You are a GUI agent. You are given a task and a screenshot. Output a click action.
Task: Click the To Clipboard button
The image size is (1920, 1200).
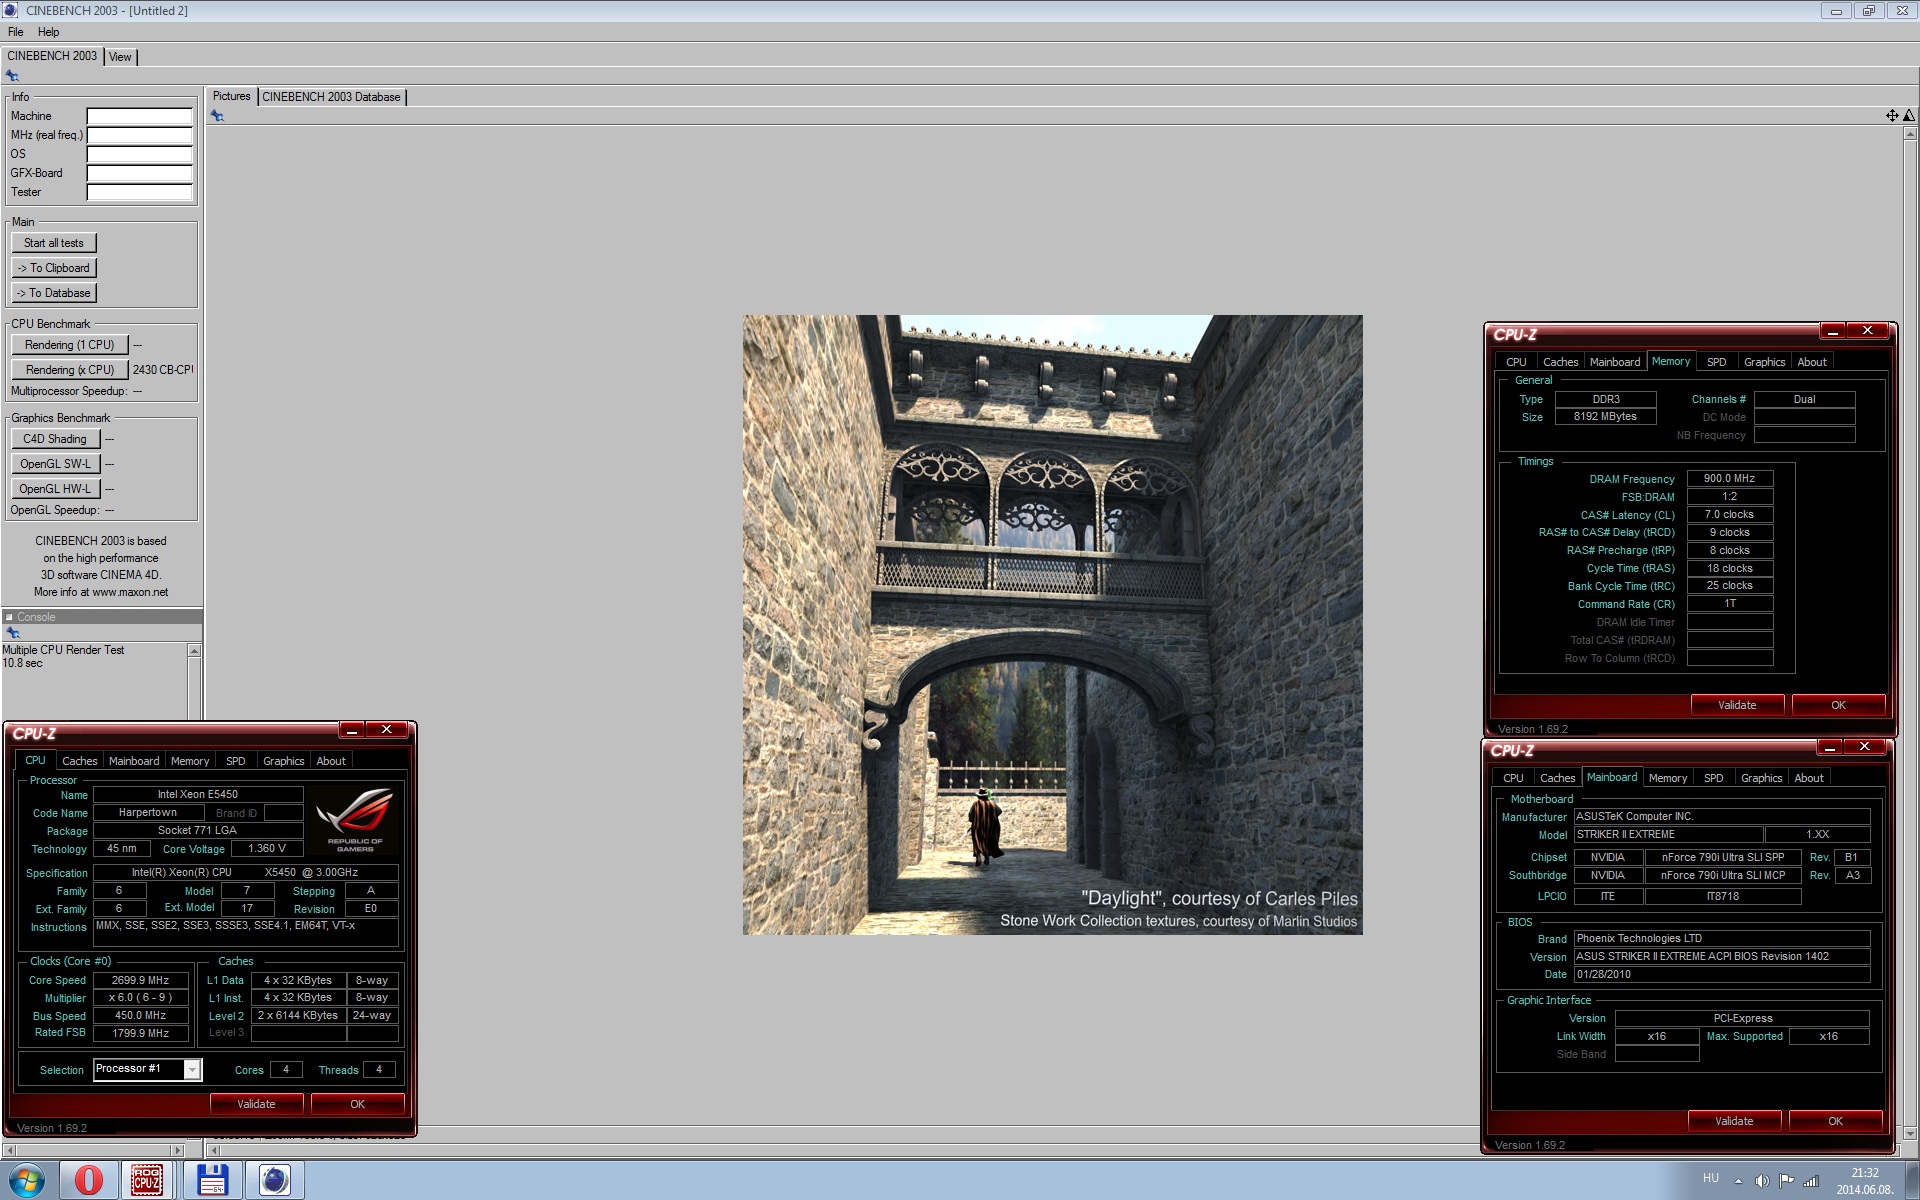click(x=54, y=268)
